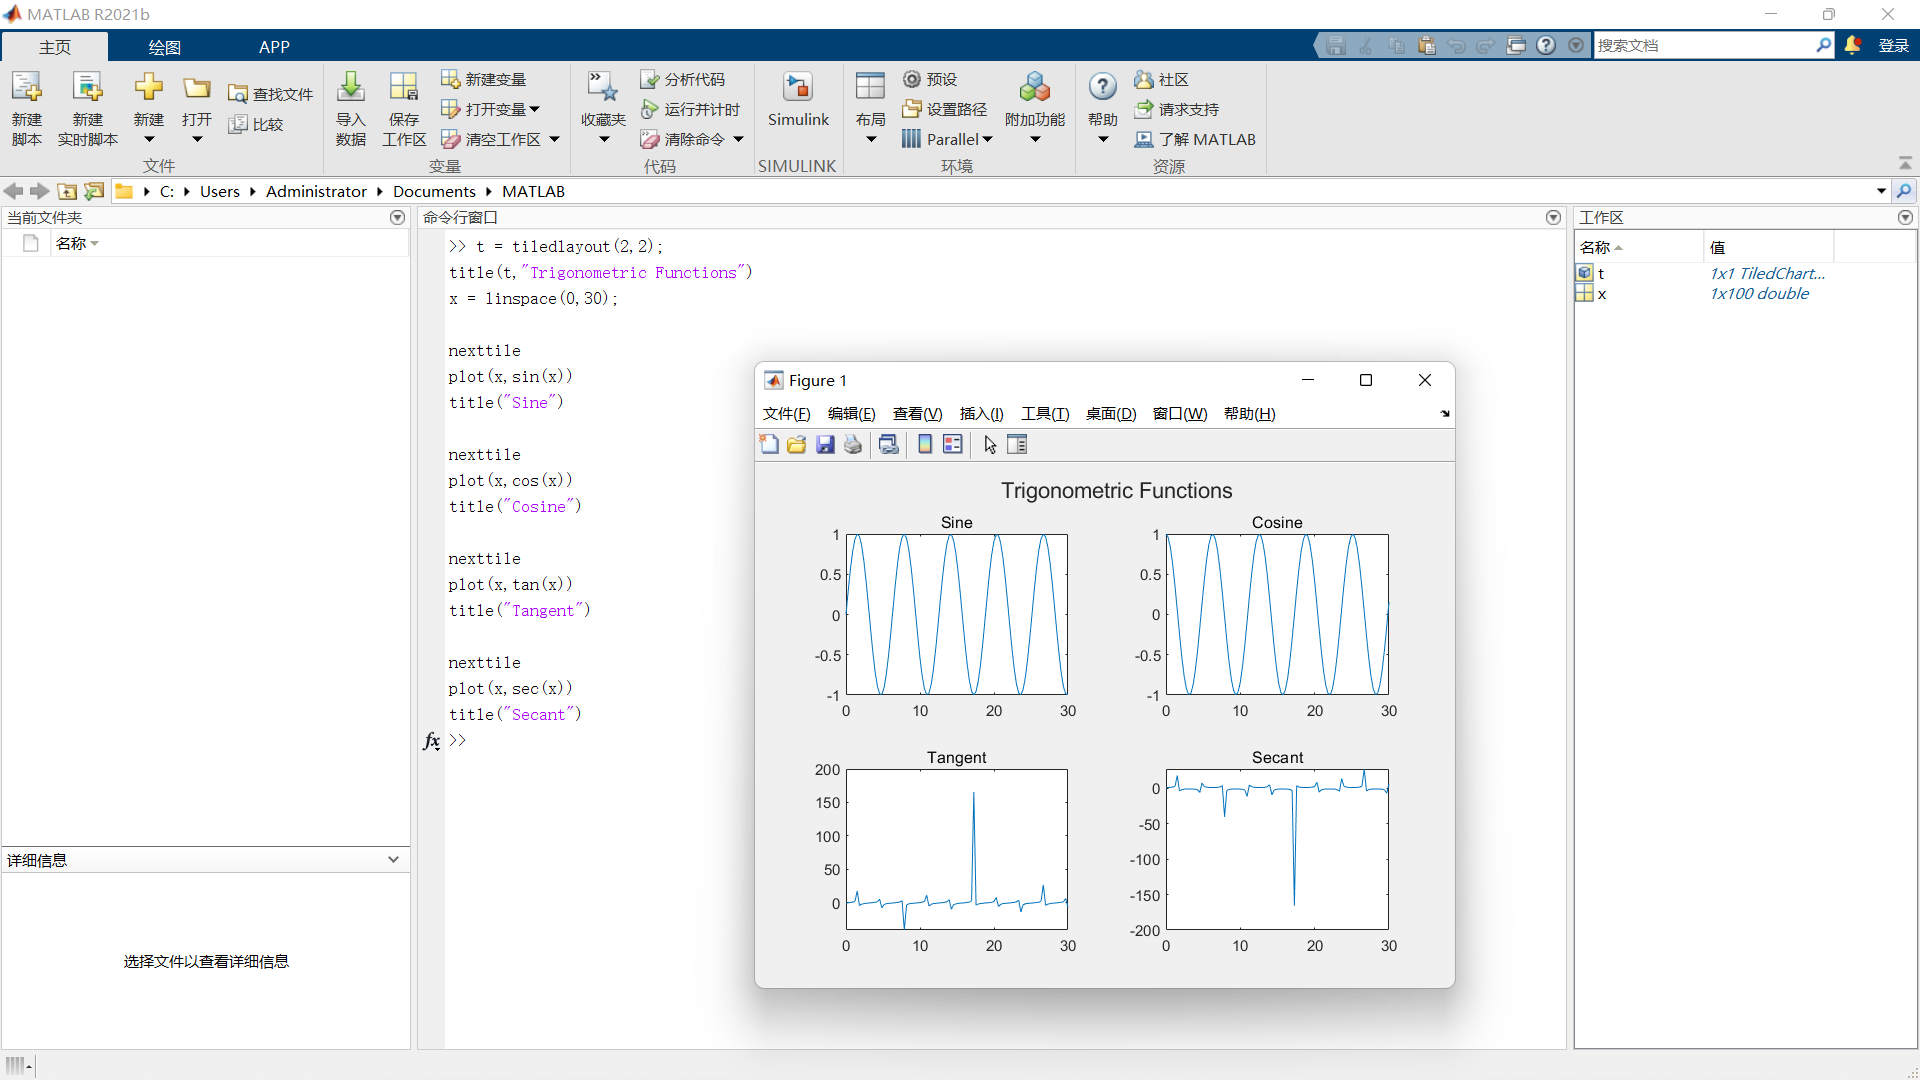This screenshot has height=1080, width=1920.
Task: Select the Home (主页) tab
Action: [x=55, y=47]
